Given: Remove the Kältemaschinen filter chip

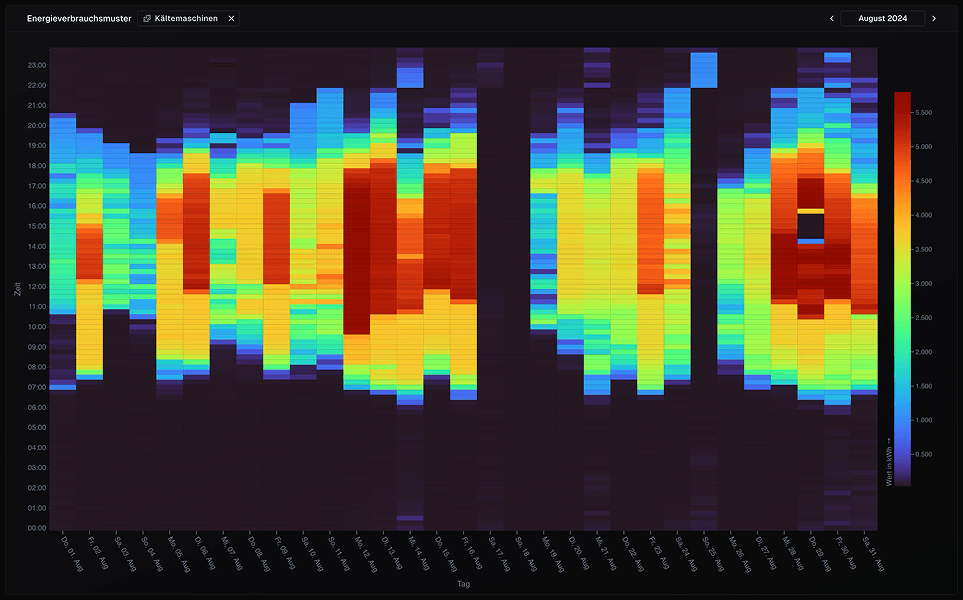Looking at the screenshot, I should click(231, 18).
